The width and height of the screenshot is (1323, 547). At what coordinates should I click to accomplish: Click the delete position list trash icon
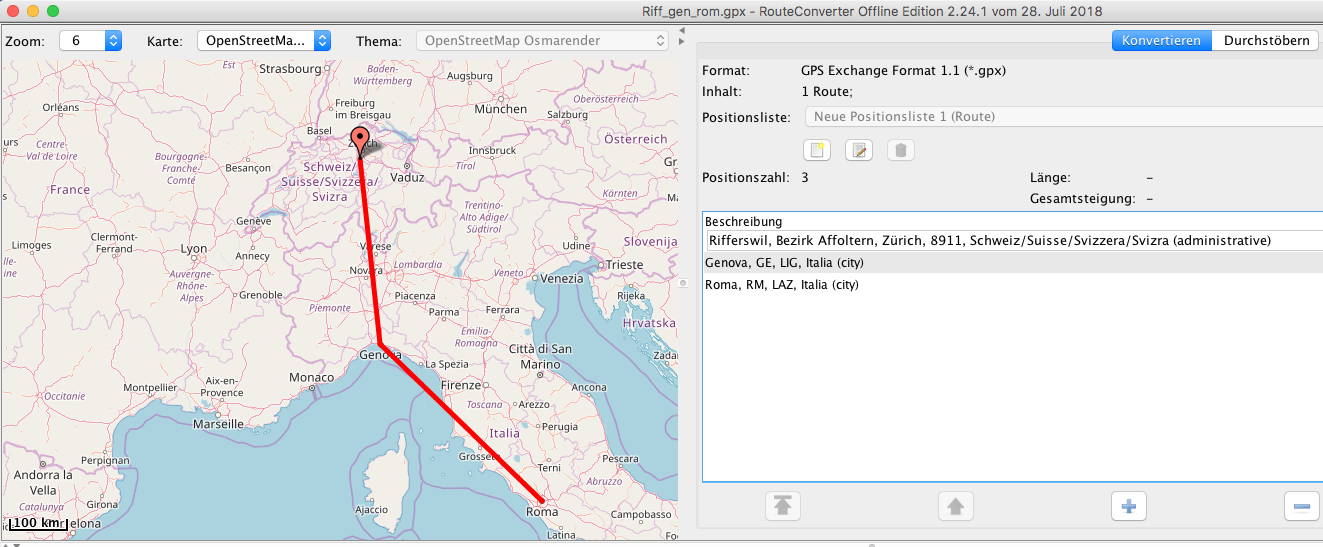900,150
